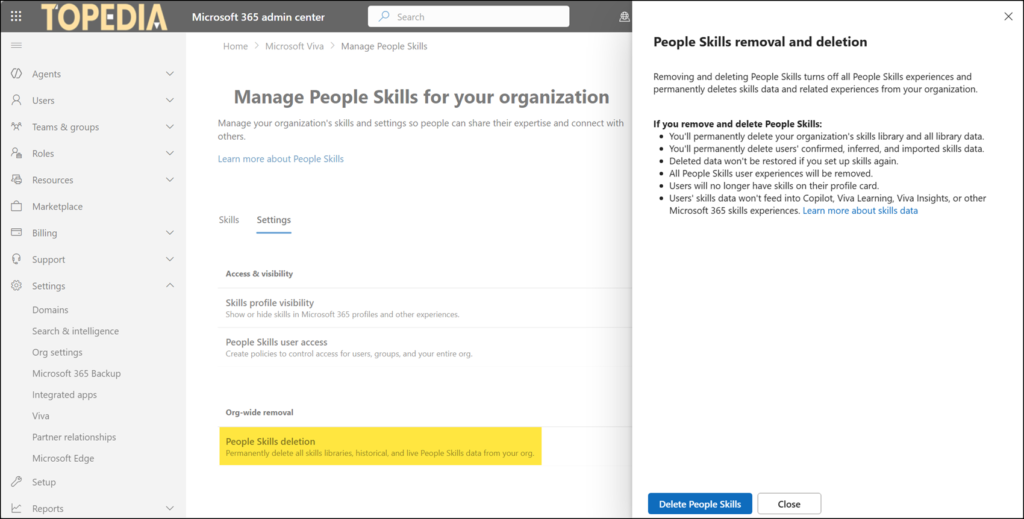Expand the Roles chevron

coord(170,153)
